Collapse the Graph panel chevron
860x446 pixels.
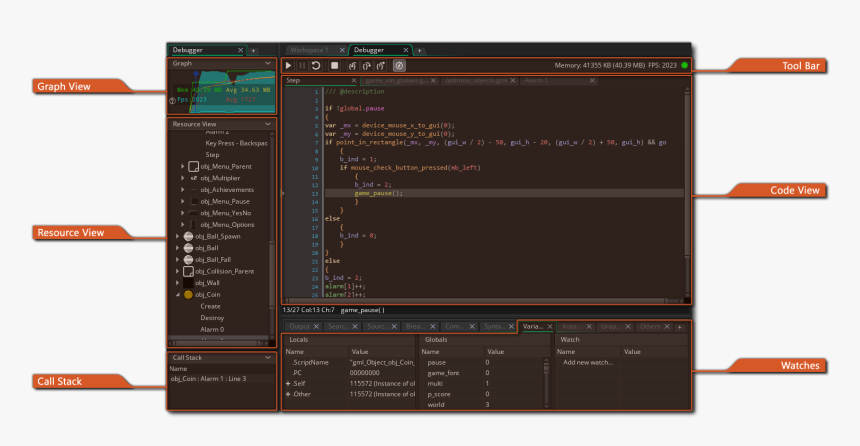click(x=268, y=63)
